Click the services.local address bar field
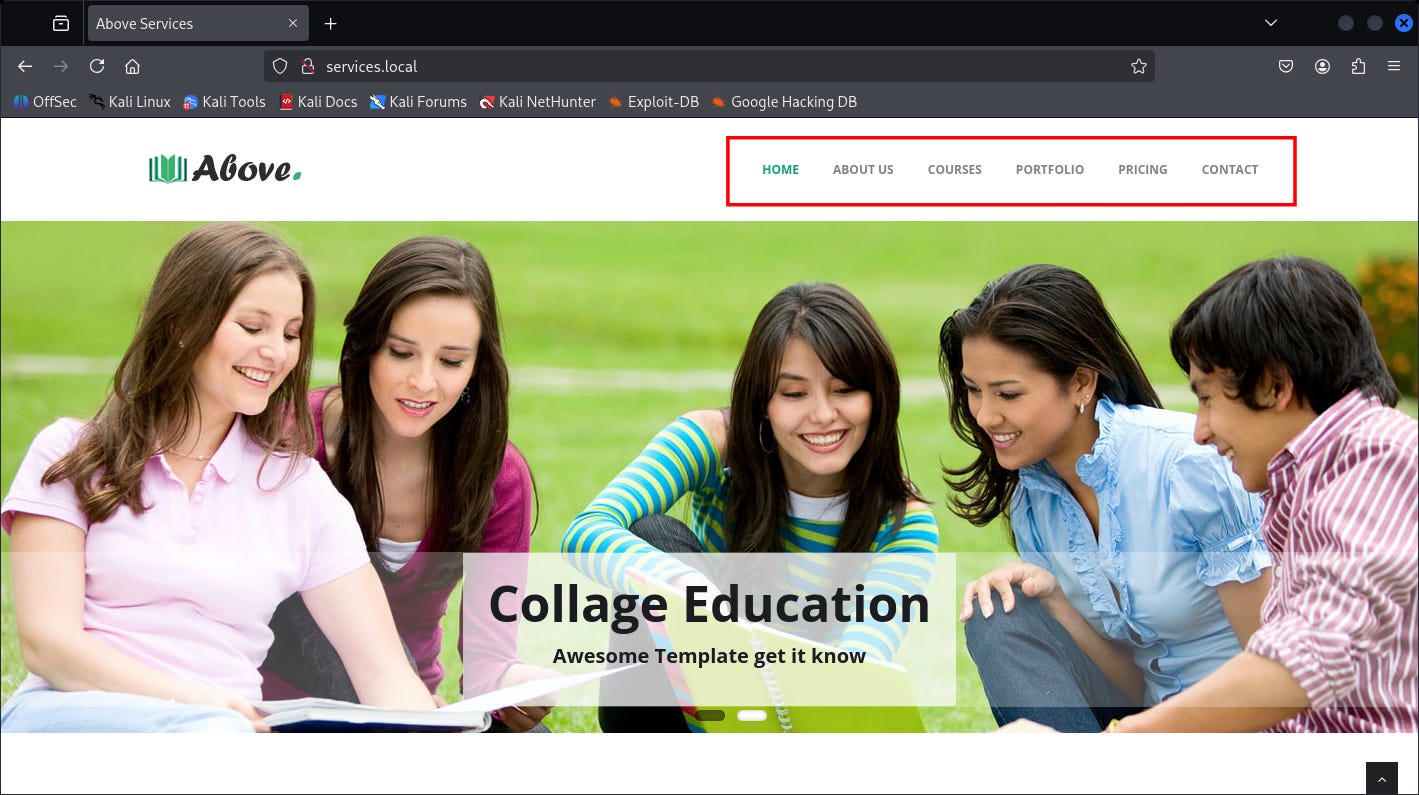1419x795 pixels. click(700, 66)
